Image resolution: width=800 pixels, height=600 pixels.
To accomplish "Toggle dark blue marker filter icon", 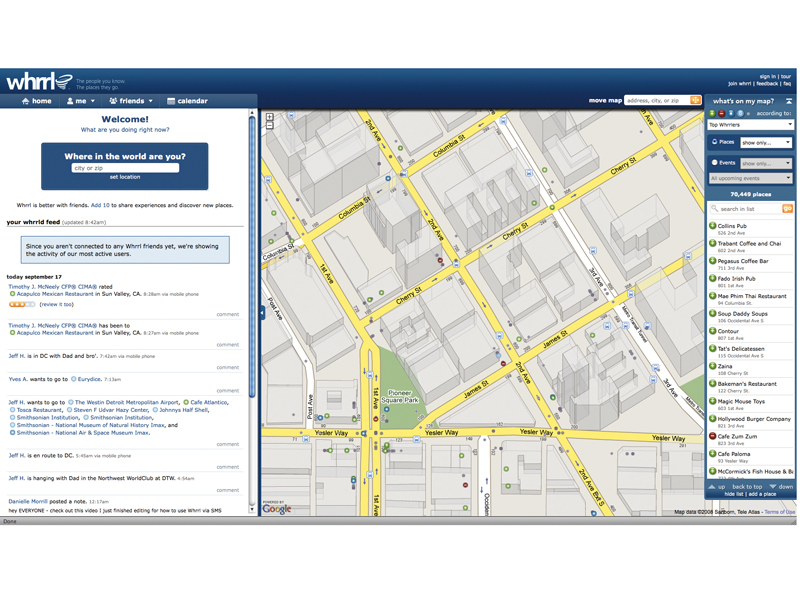I will [x=731, y=113].
